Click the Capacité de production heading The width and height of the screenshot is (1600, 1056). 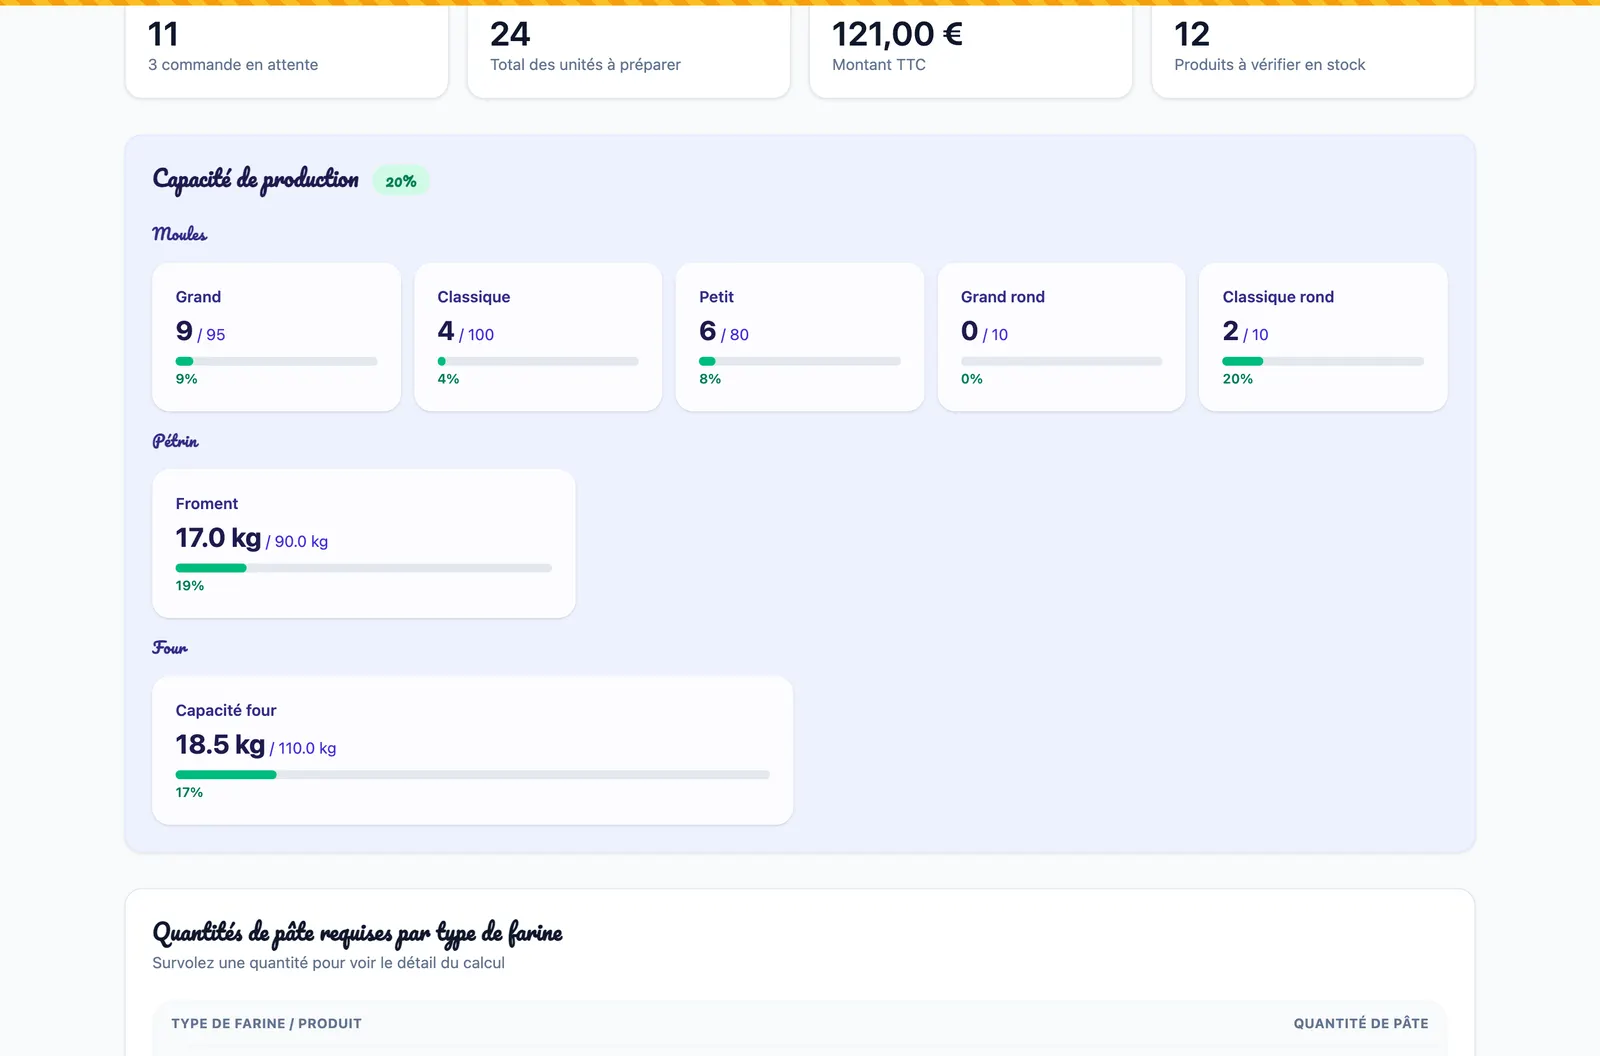pos(255,180)
